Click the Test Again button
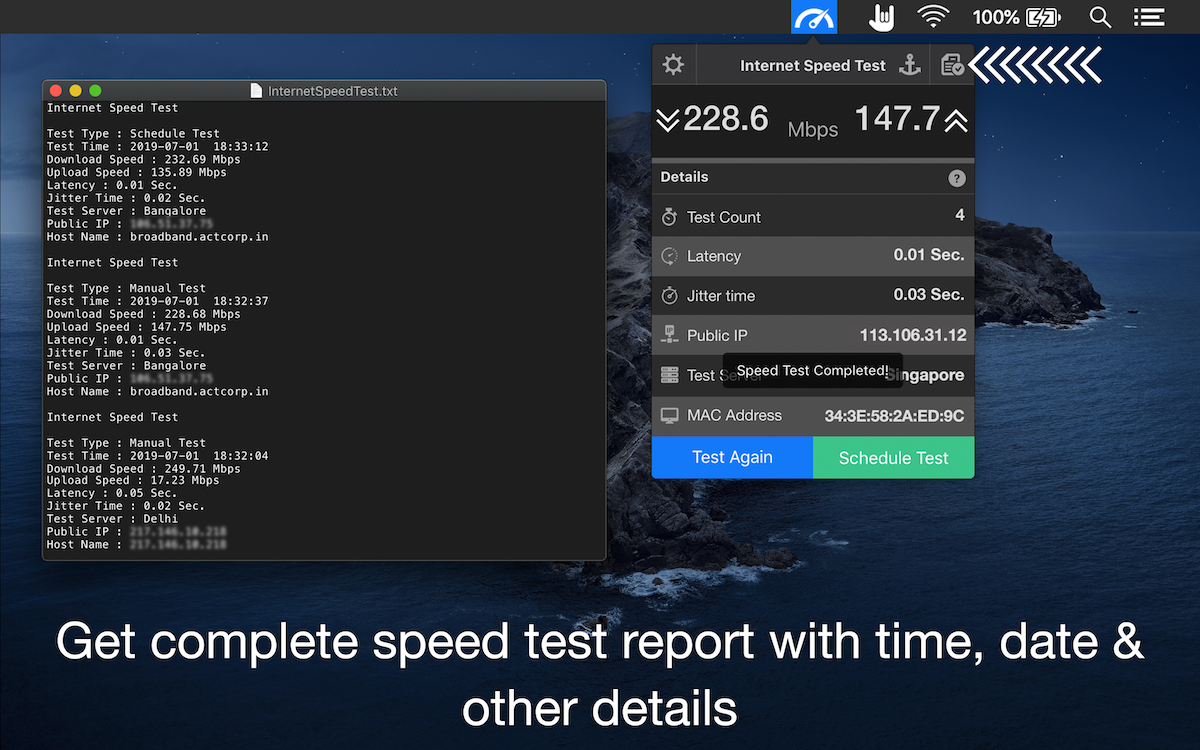 click(732, 457)
